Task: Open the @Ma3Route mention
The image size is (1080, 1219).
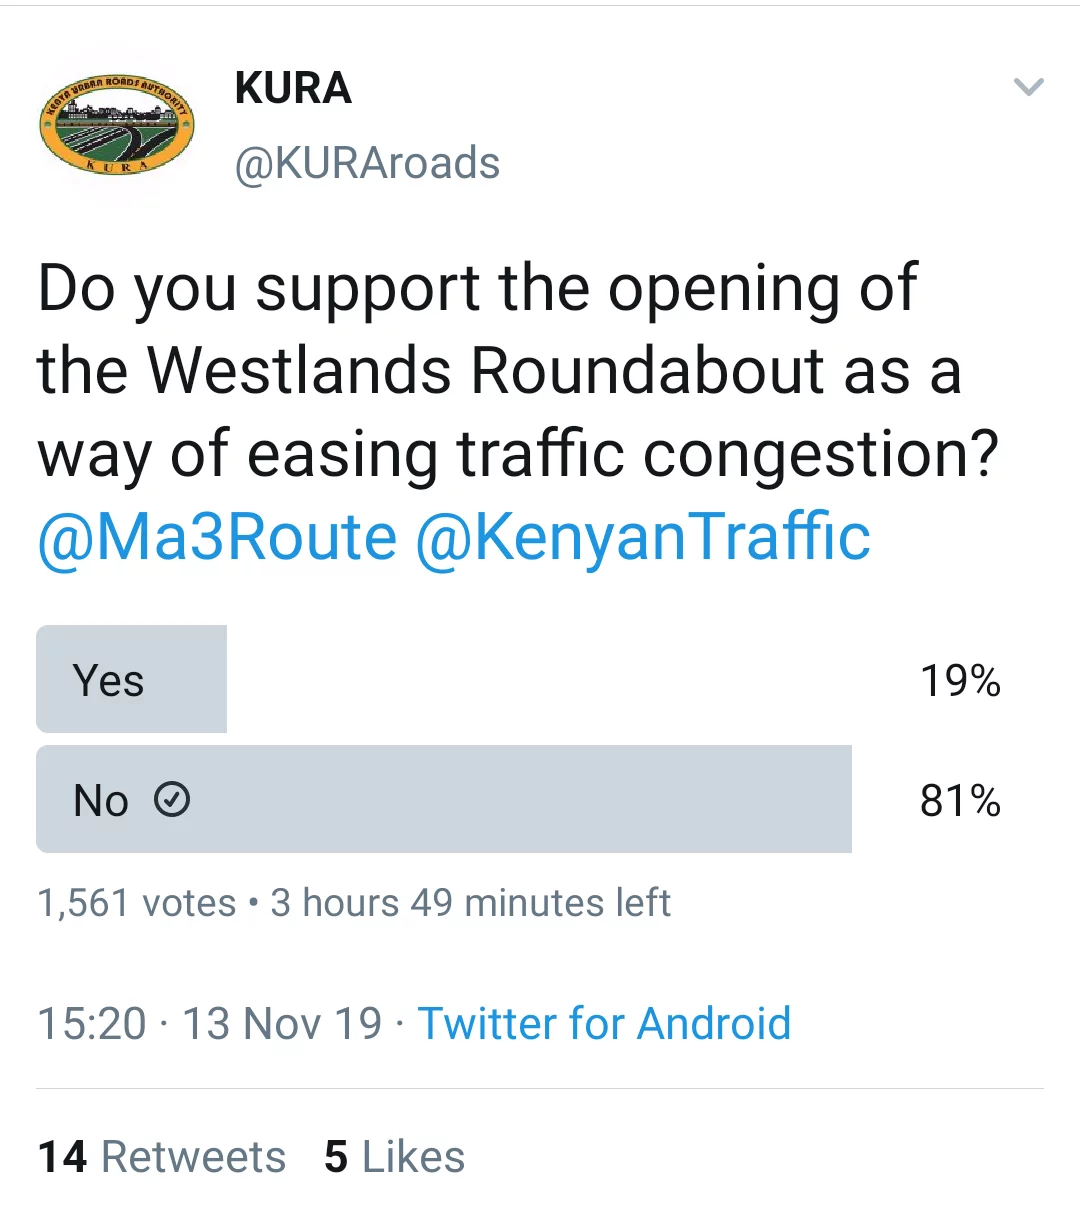Action: pos(217,537)
